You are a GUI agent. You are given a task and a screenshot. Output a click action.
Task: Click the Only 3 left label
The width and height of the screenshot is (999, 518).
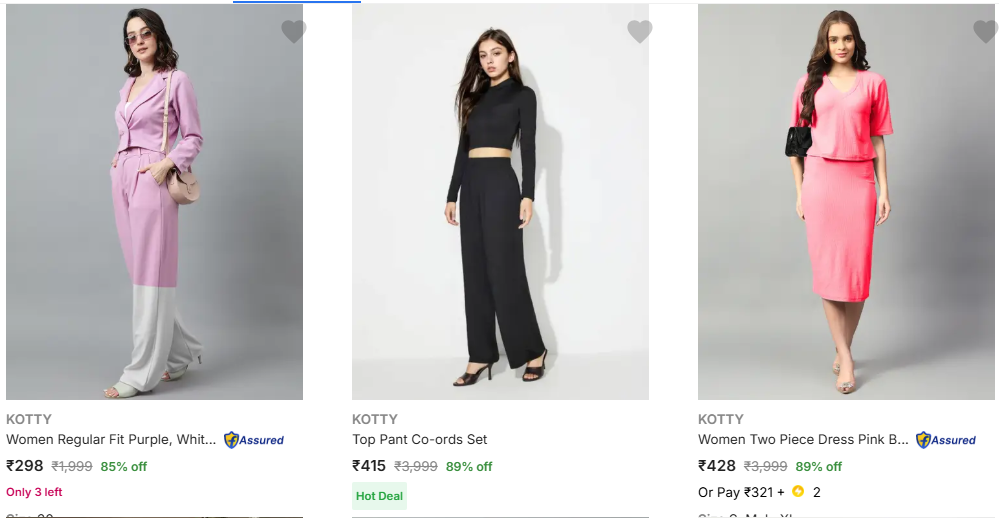pos(34,492)
